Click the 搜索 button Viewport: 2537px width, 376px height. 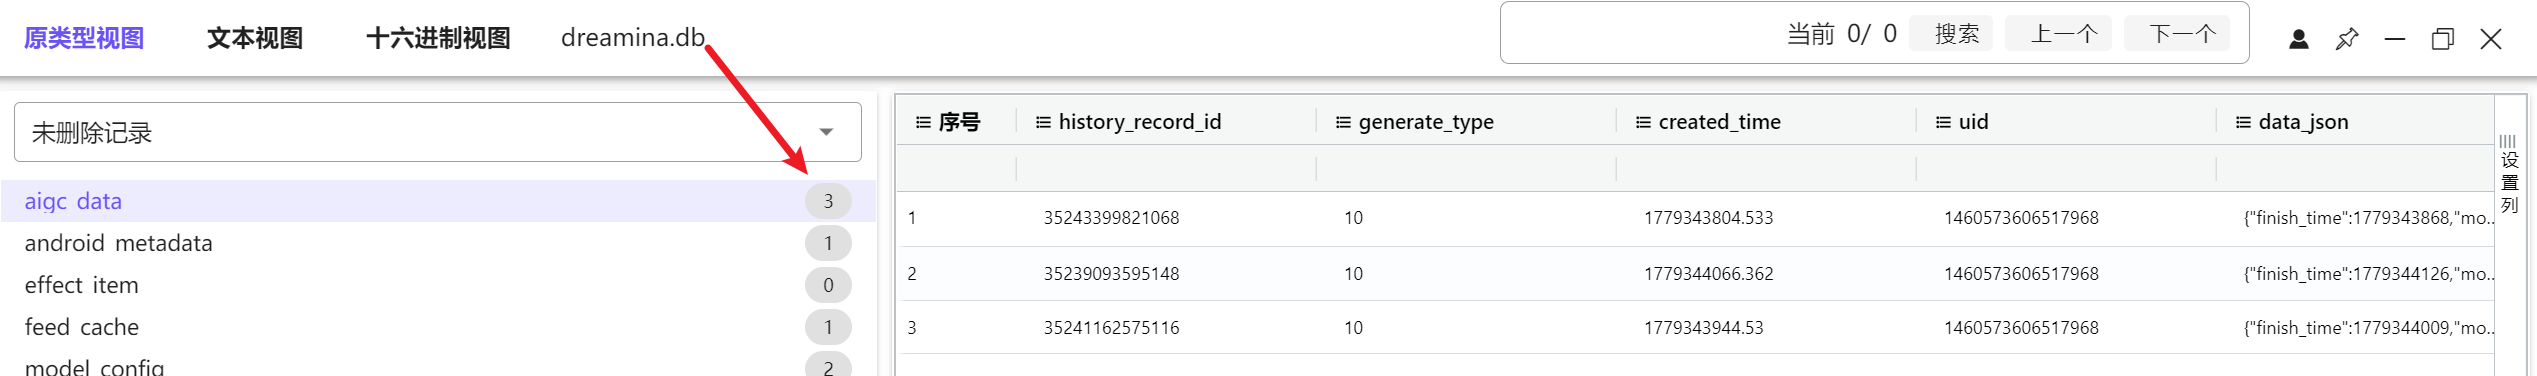[1956, 34]
